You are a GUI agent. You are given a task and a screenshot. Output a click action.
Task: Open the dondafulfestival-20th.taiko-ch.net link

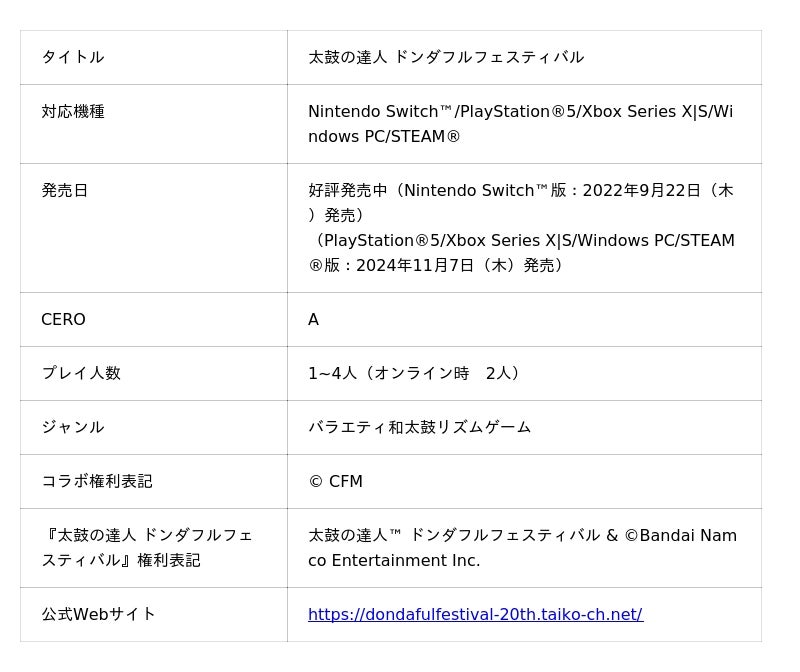pos(475,614)
